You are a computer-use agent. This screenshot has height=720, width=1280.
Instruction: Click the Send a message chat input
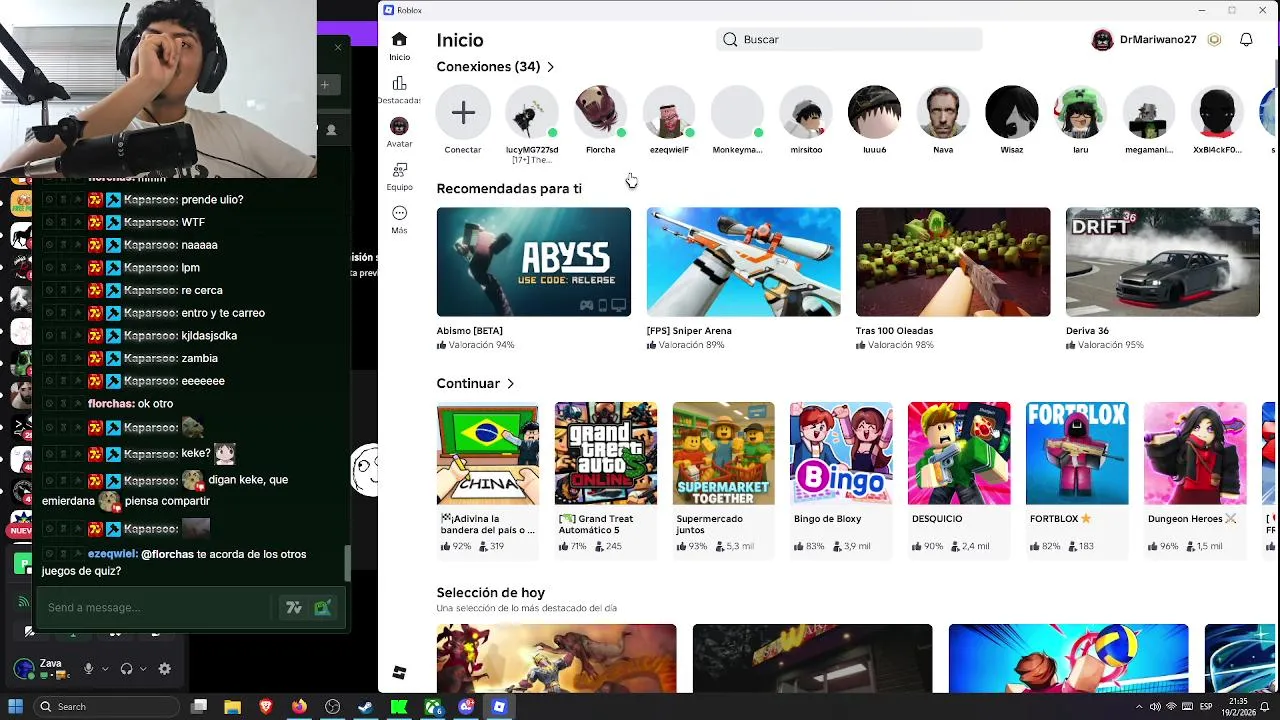tap(155, 607)
